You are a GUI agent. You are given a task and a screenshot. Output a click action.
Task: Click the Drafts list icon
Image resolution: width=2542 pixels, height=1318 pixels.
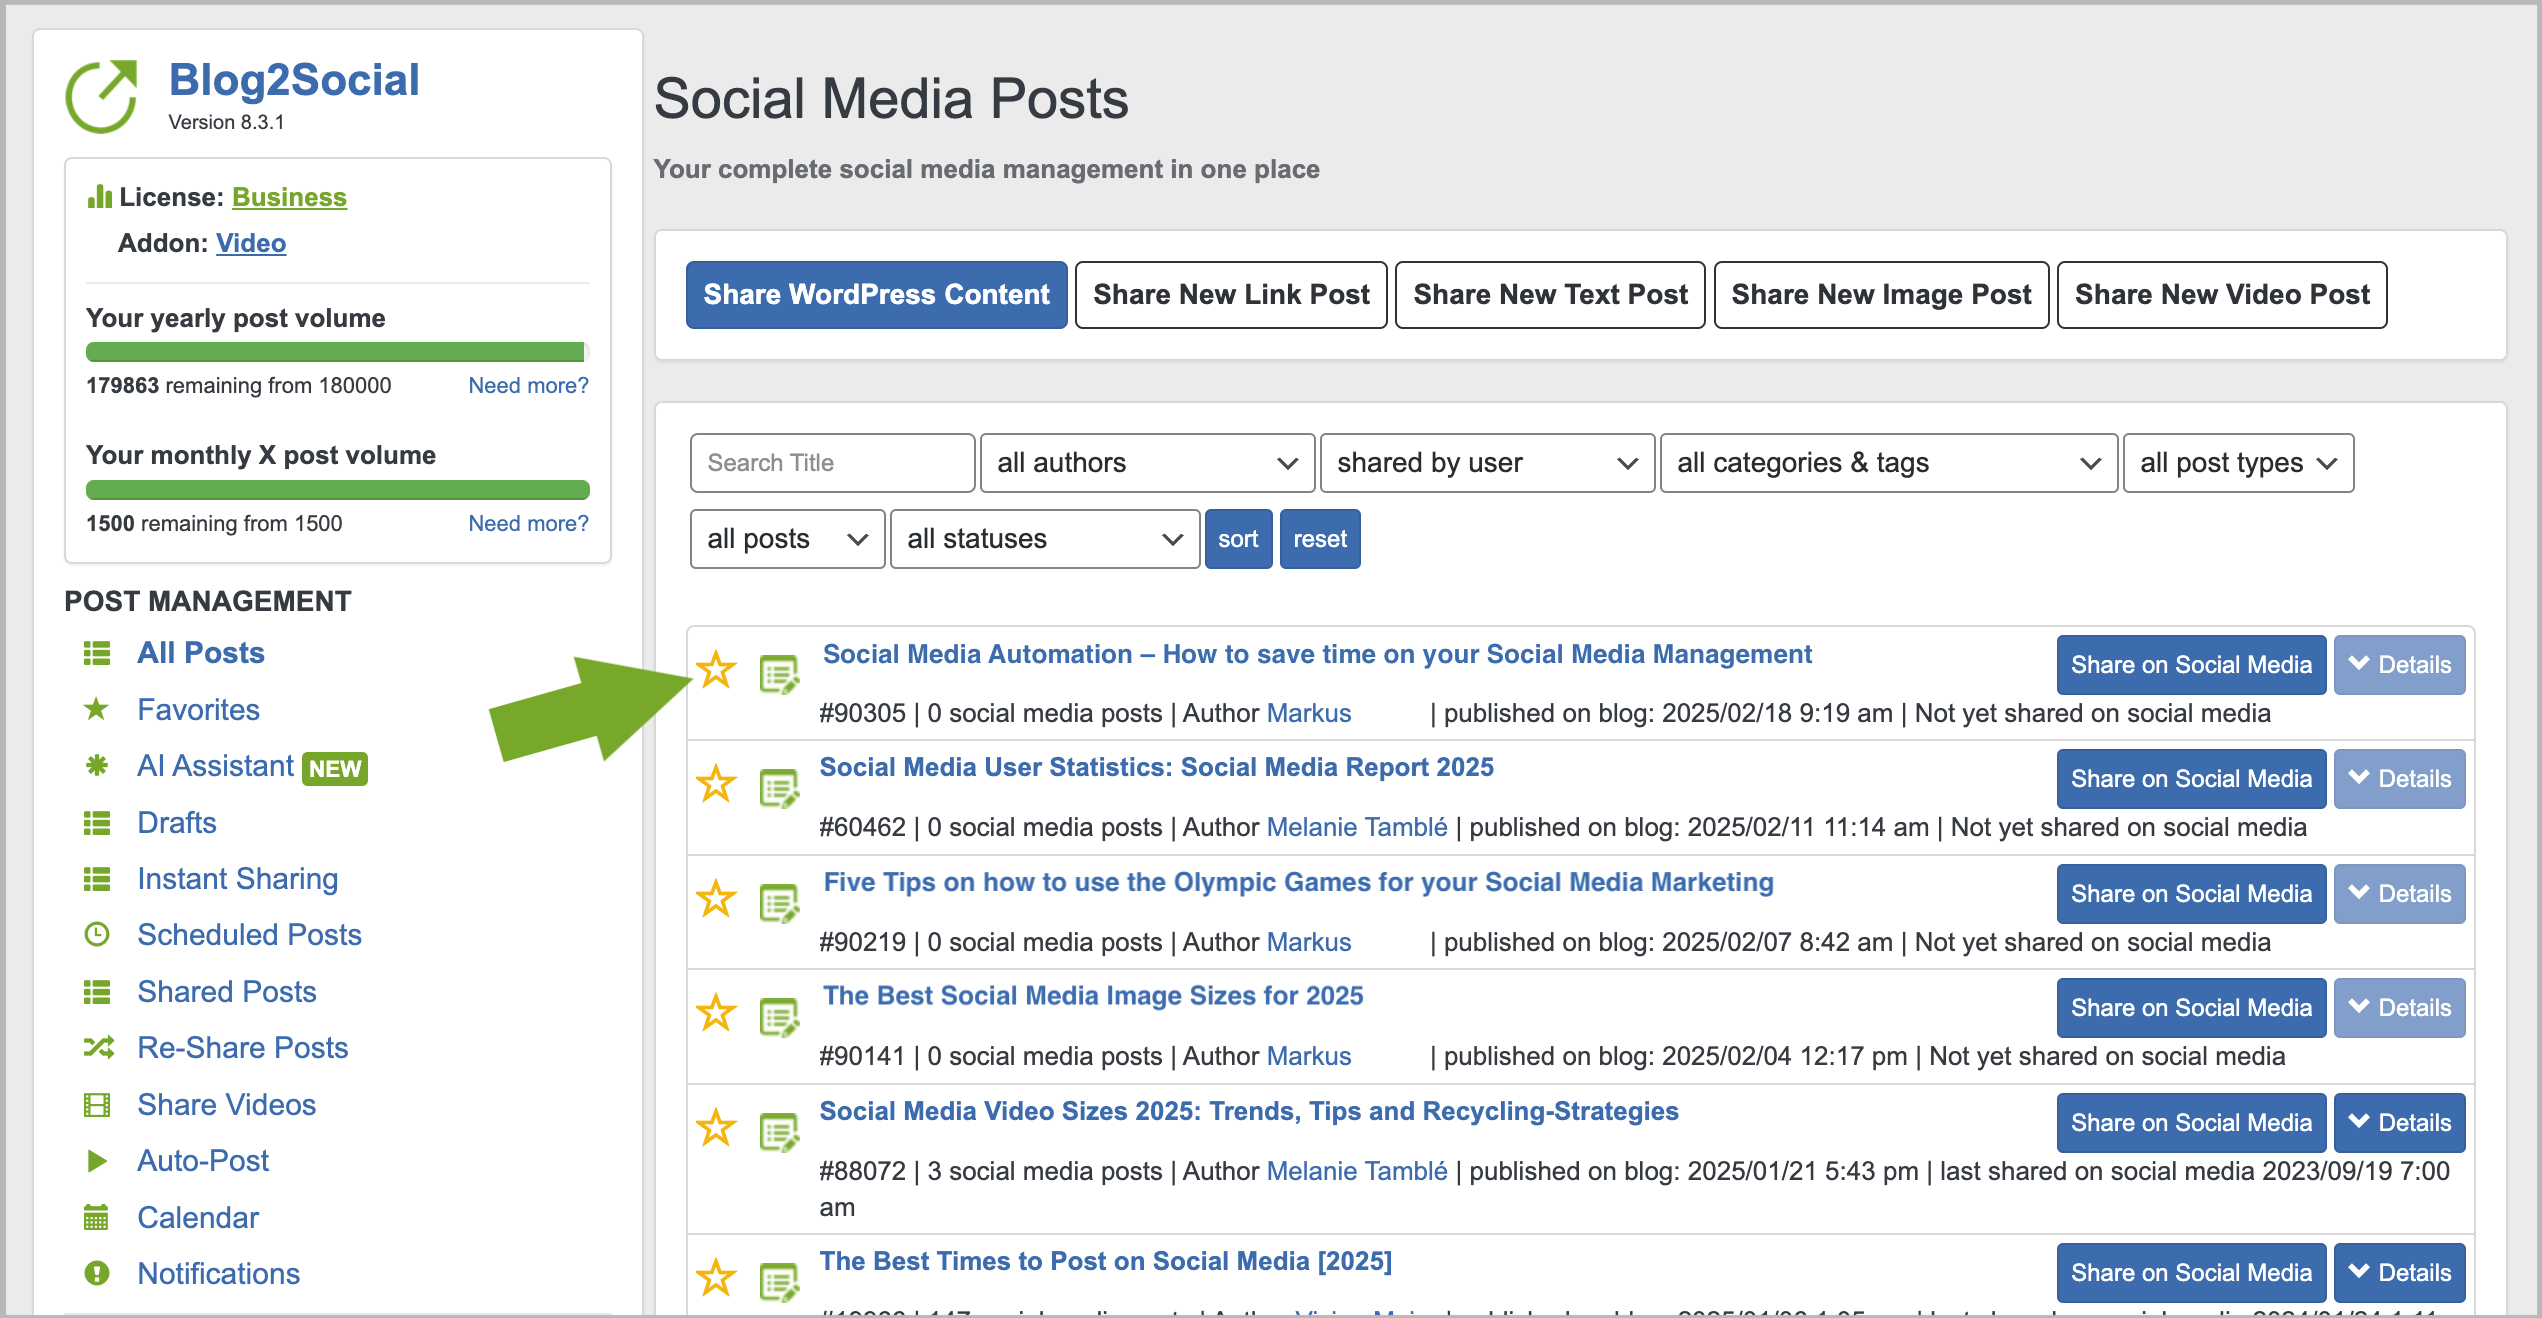[97, 823]
